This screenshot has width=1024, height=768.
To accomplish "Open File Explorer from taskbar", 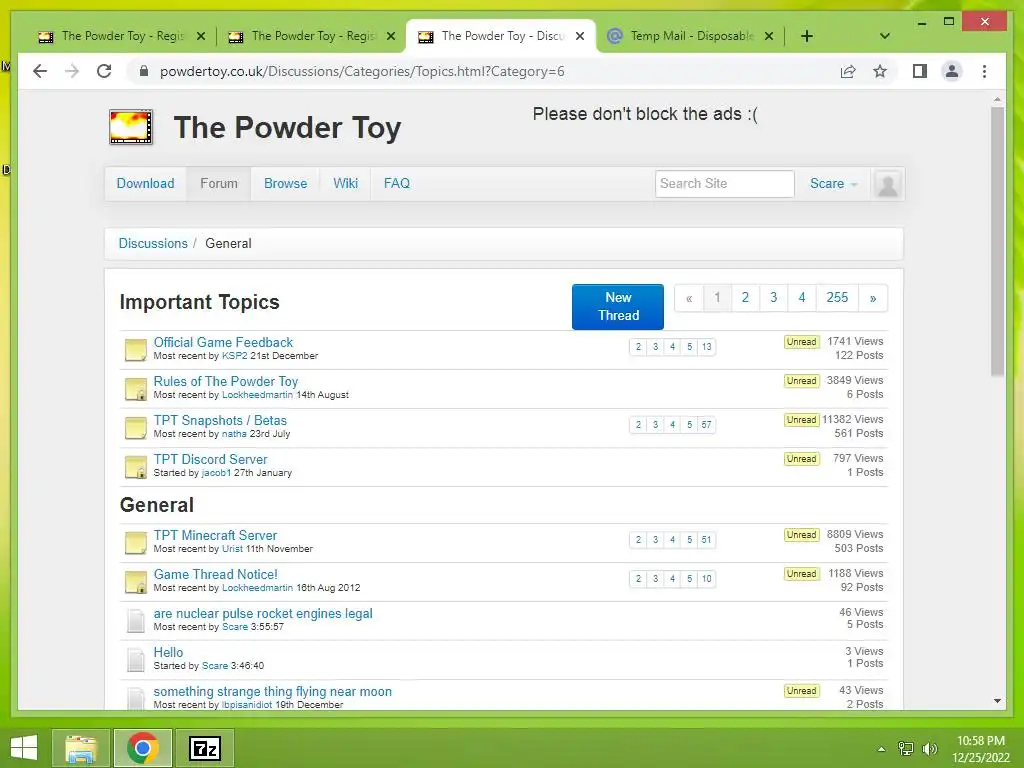I will click(81, 748).
